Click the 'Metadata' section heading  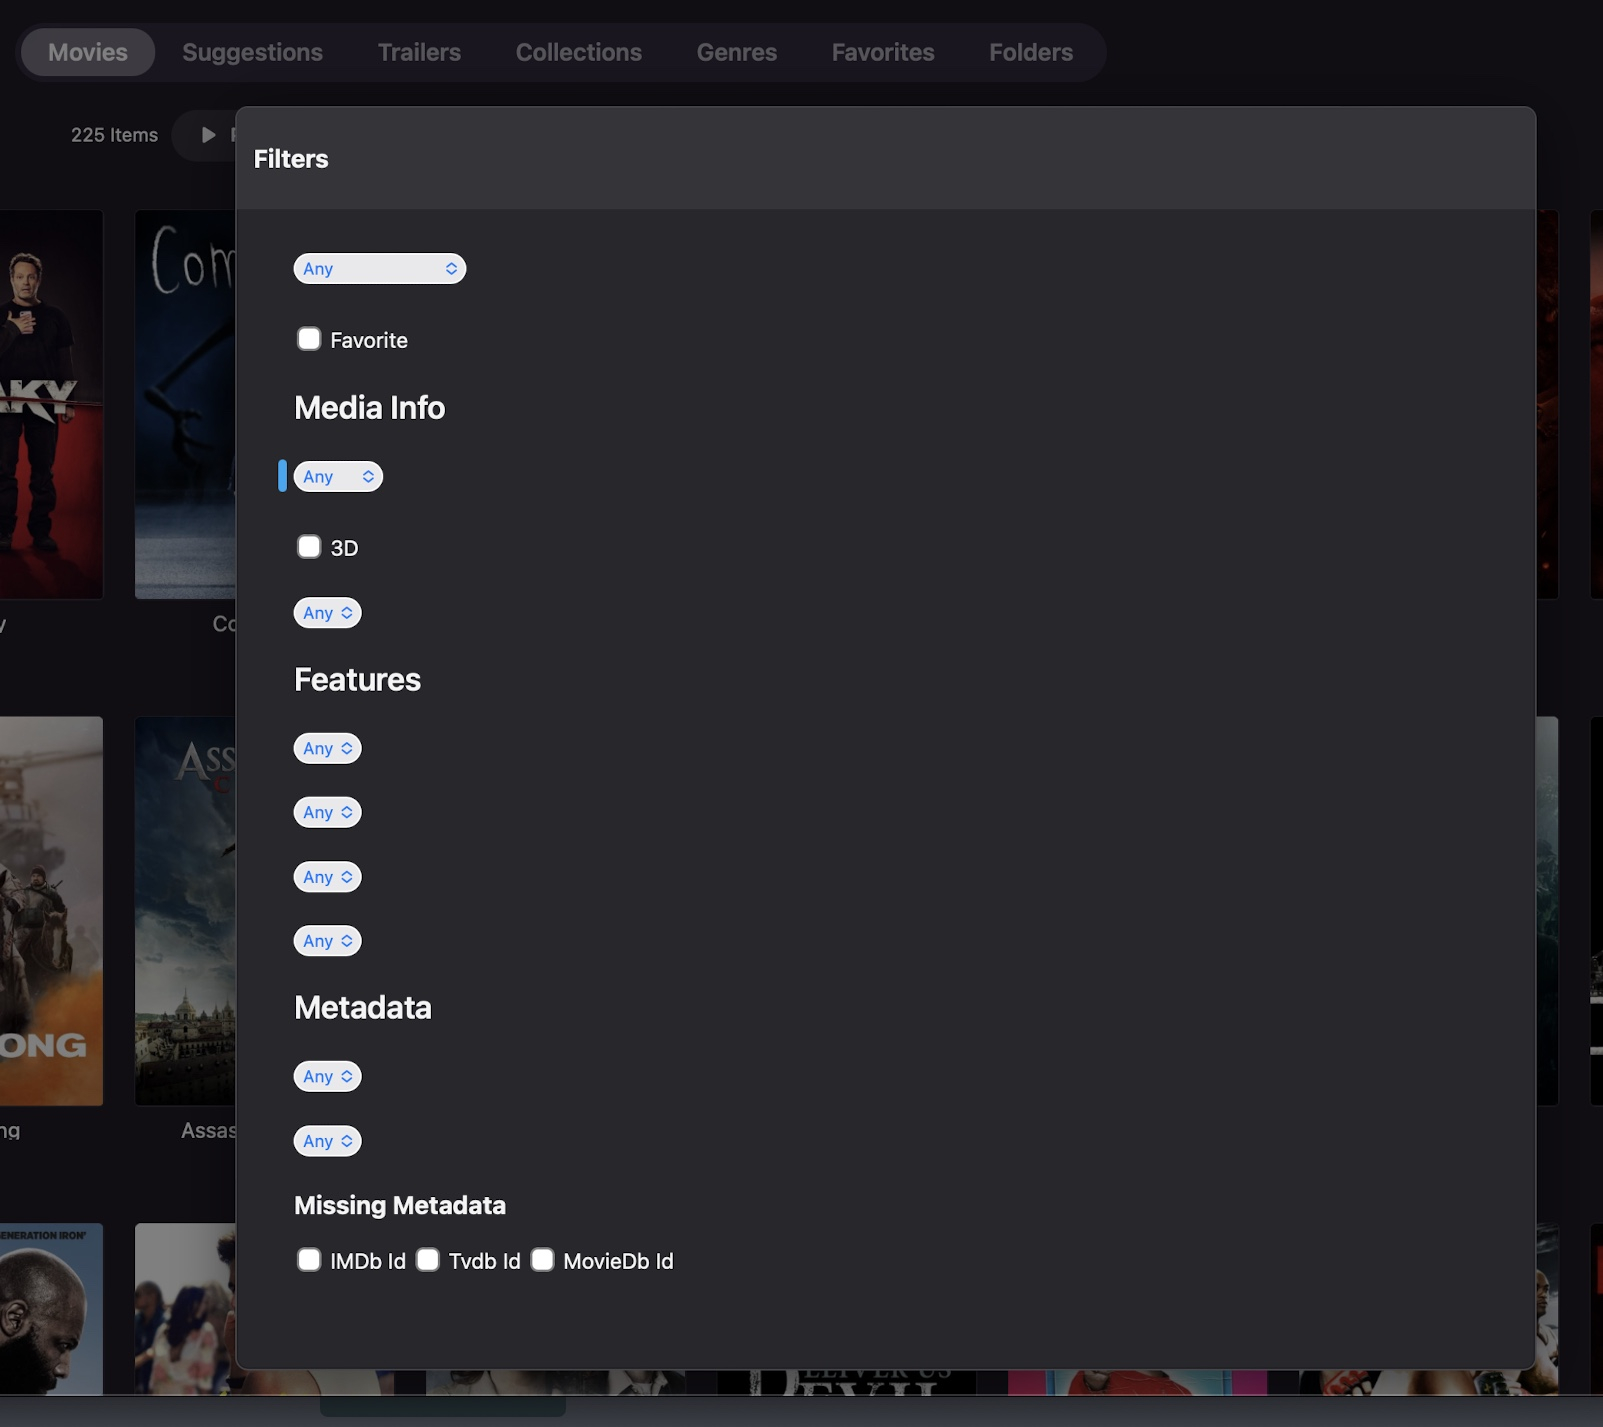(363, 1008)
